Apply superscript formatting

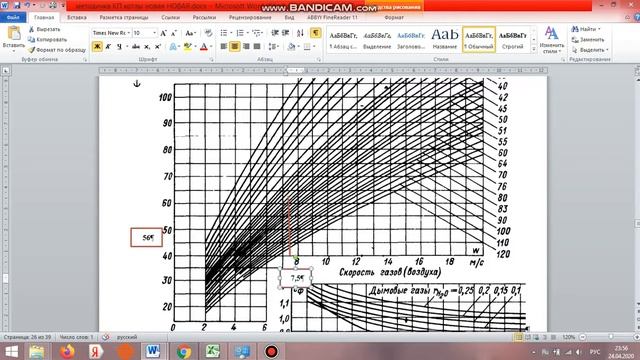(158, 47)
